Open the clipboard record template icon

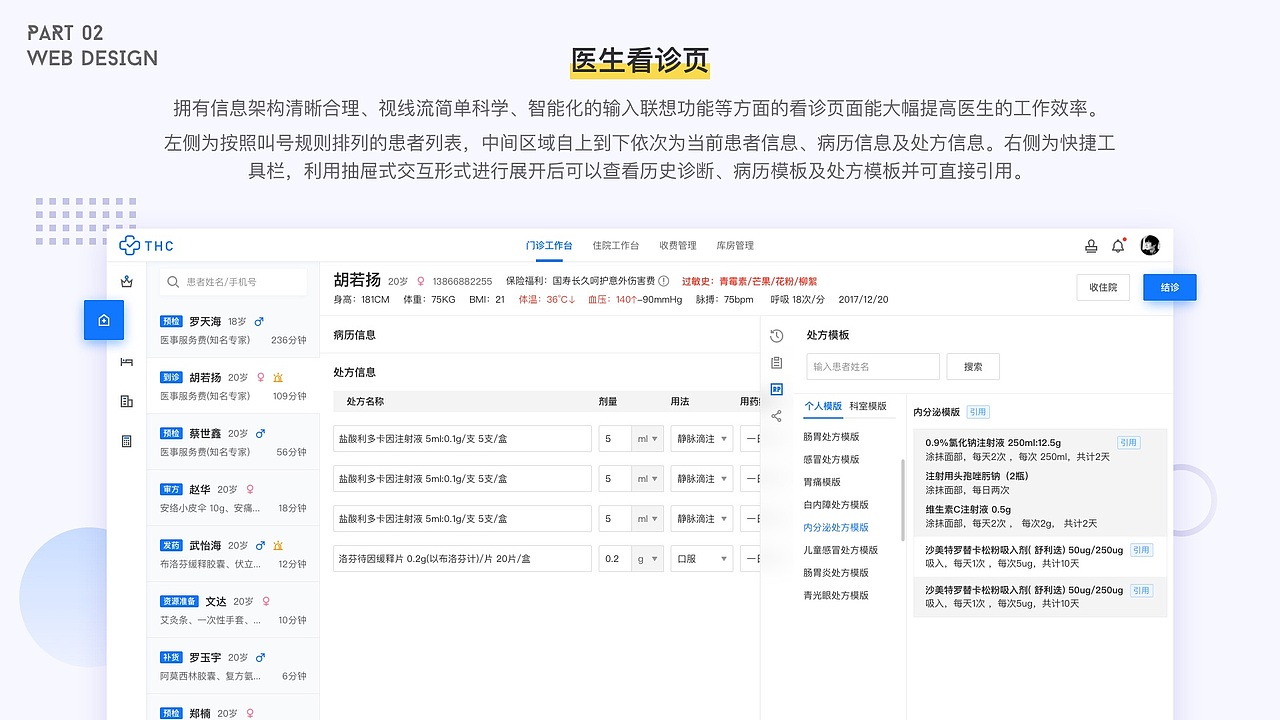pyautogui.click(x=777, y=362)
